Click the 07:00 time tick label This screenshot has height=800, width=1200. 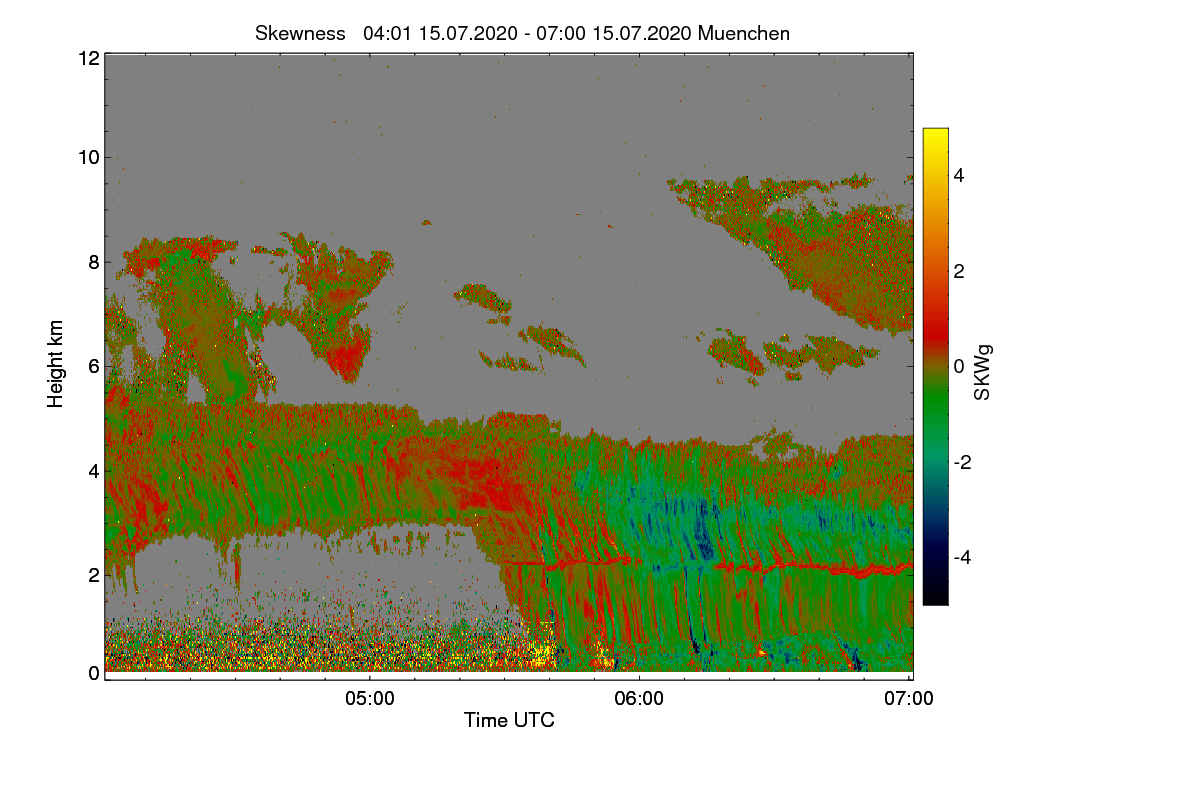pos(909,699)
